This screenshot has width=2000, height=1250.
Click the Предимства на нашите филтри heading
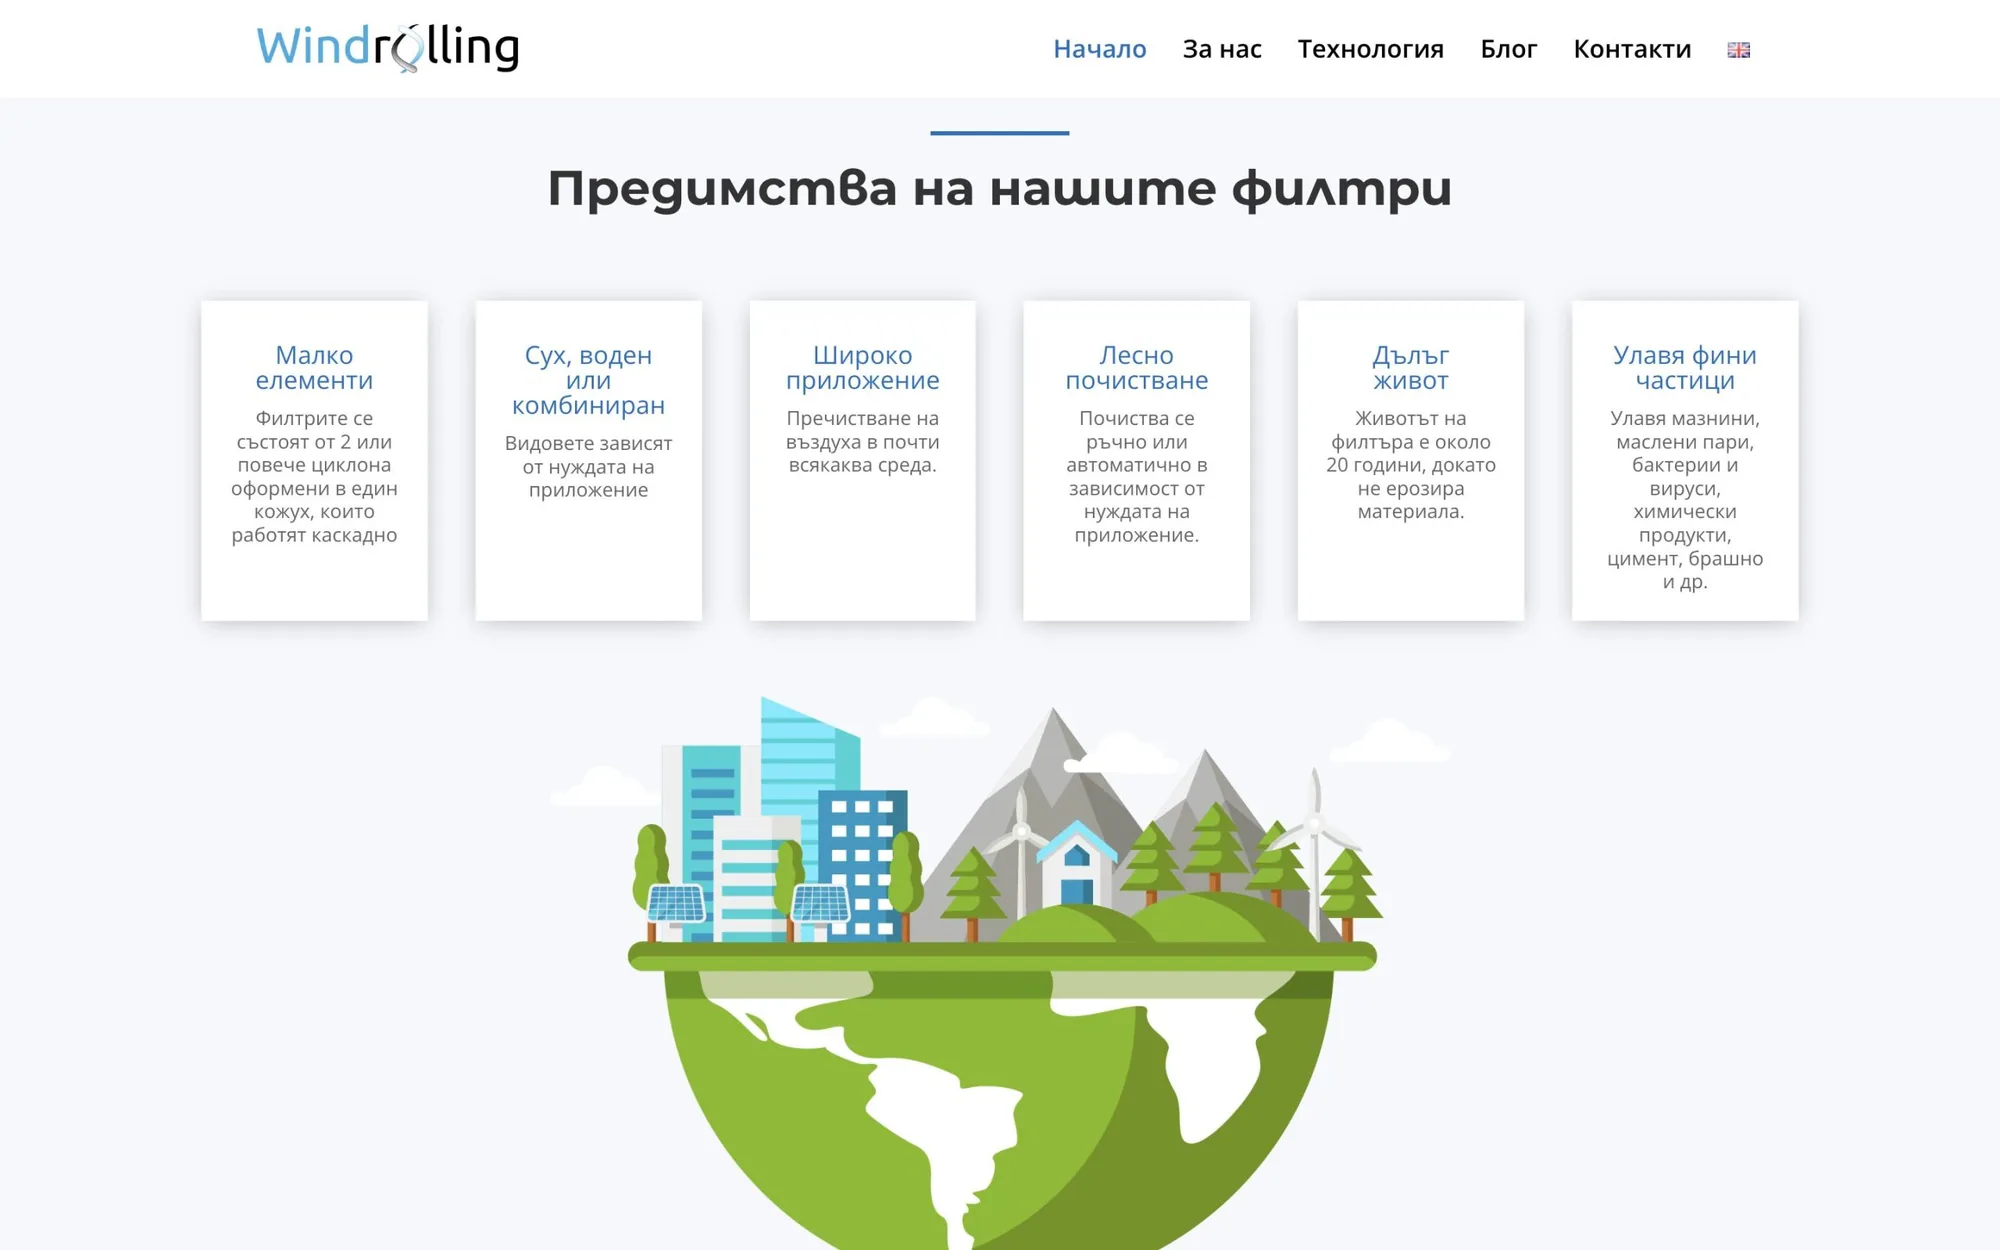[999, 188]
